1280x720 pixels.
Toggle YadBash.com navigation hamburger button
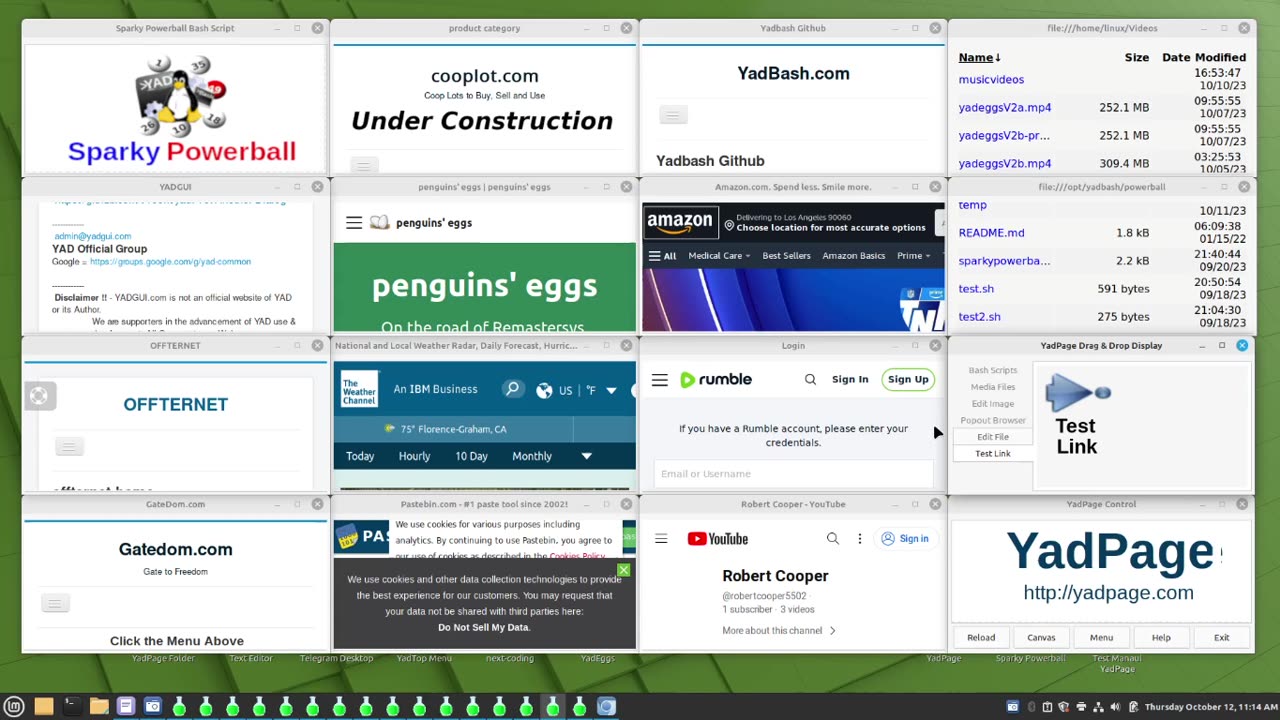673,115
